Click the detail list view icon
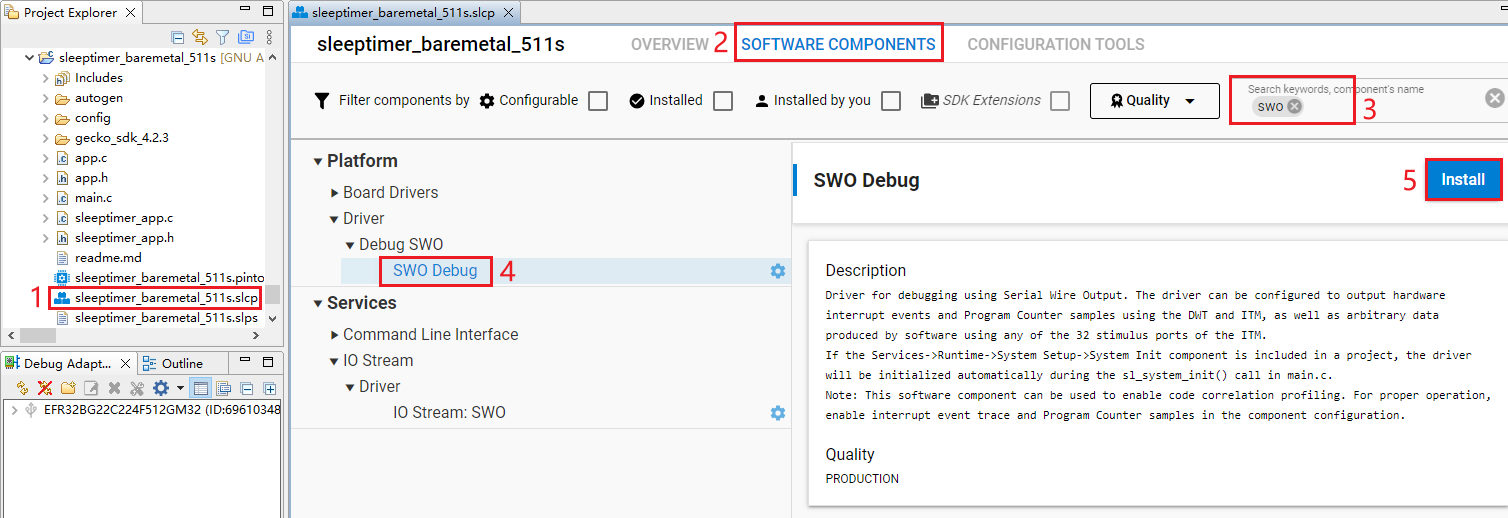 pyautogui.click(x=223, y=388)
